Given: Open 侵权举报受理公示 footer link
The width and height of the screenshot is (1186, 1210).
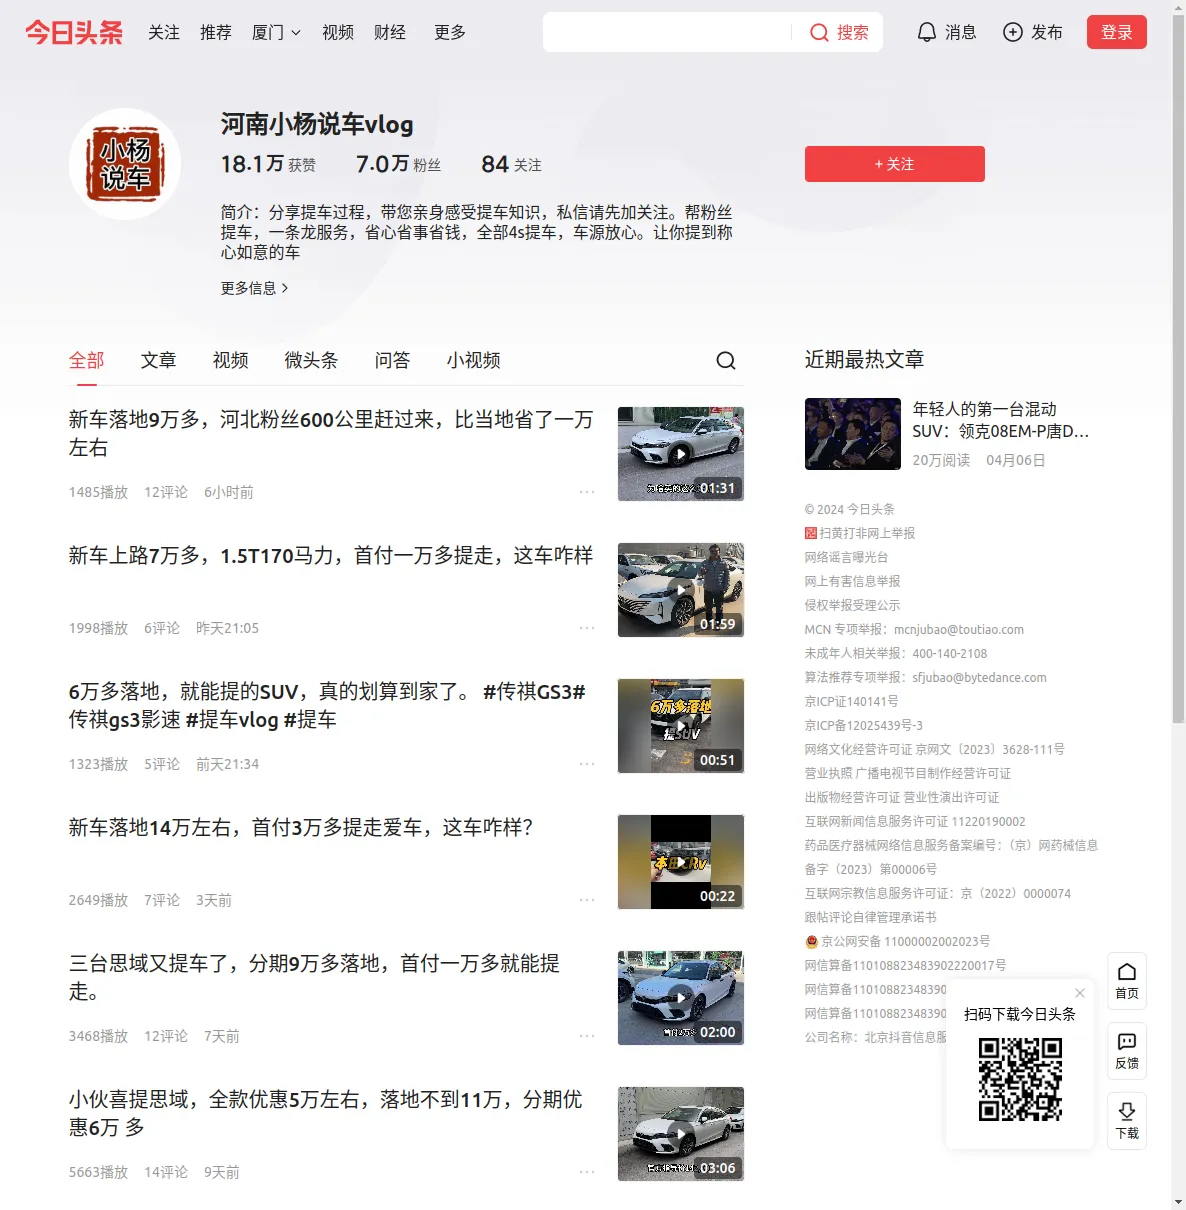Looking at the screenshot, I should click(852, 605).
